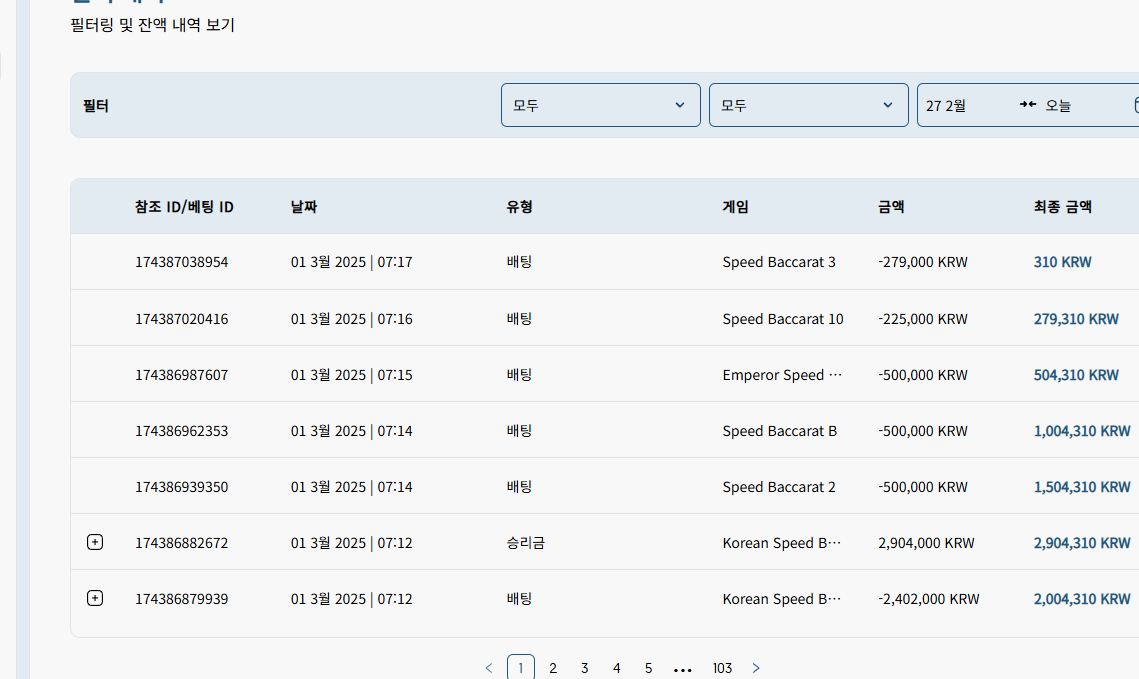Click the 참조 ID/베팅 ID column header
This screenshot has height=679, width=1139.
coord(185,207)
